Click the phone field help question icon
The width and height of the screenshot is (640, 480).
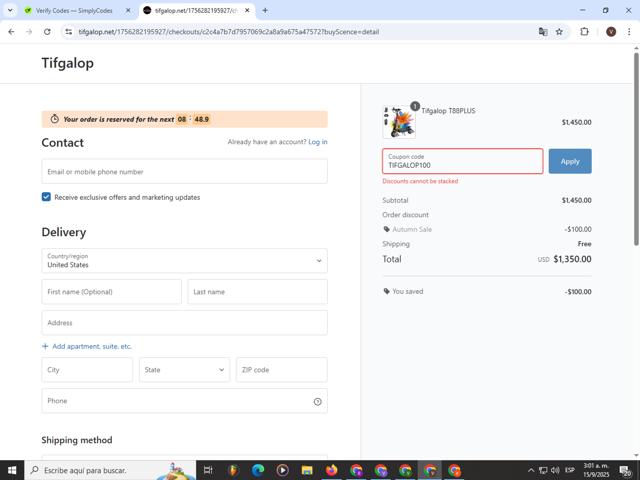[318, 402]
